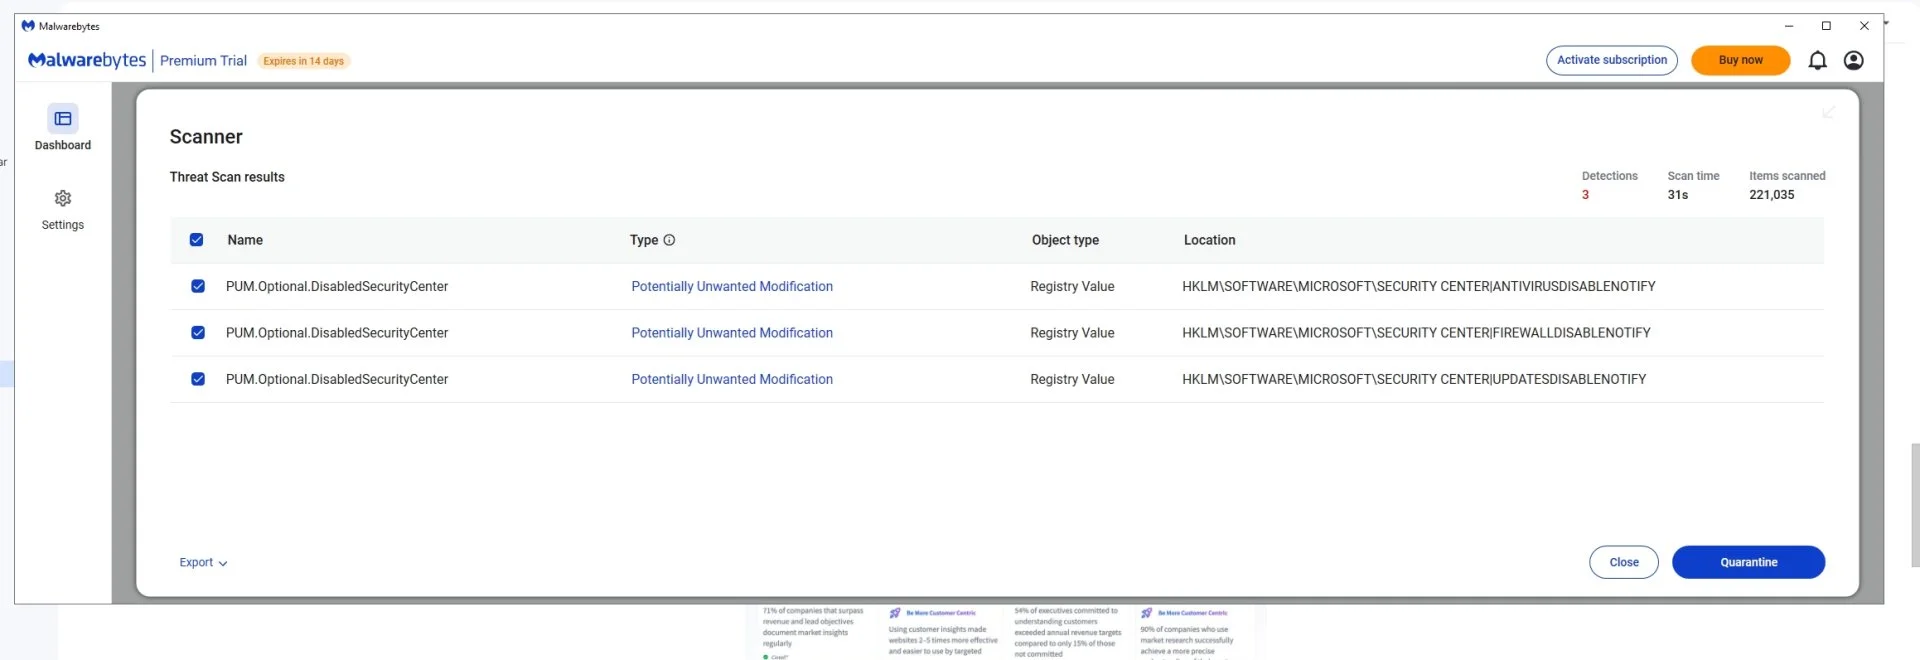The width and height of the screenshot is (1920, 660).
Task: Open Settings gear in sidebar
Action: (63, 198)
